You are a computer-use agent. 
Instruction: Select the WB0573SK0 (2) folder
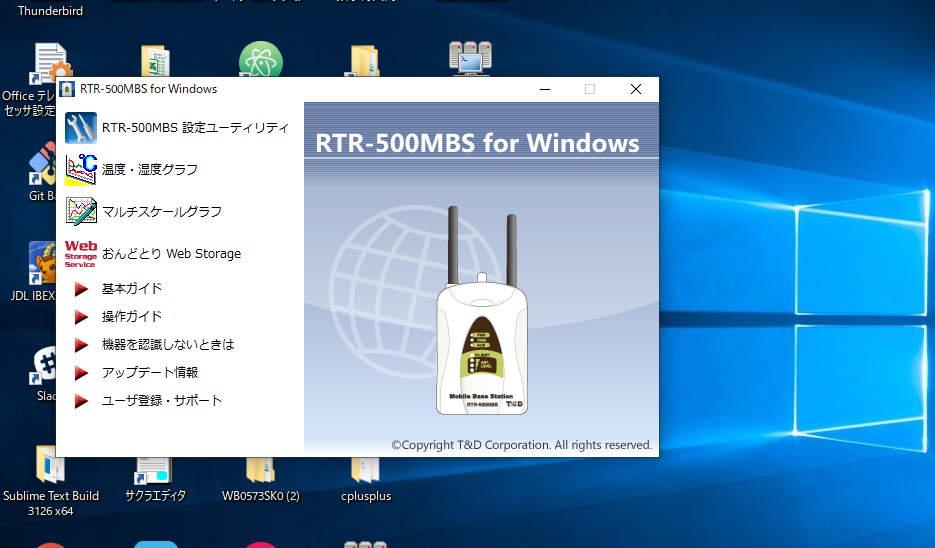[261, 480]
